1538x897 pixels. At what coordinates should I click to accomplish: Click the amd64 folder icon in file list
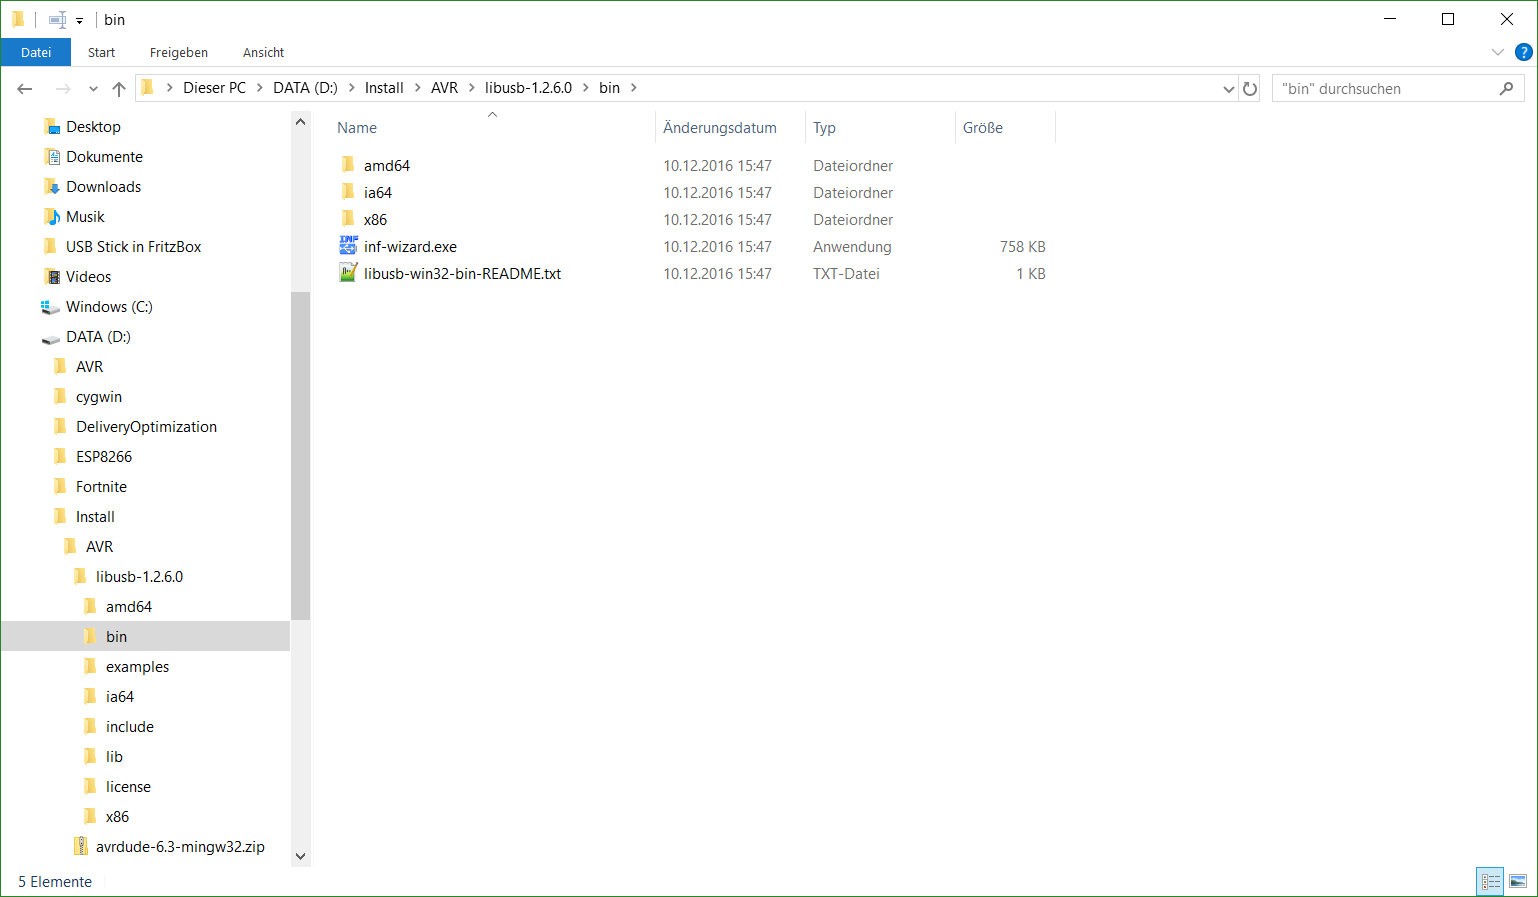click(348, 165)
